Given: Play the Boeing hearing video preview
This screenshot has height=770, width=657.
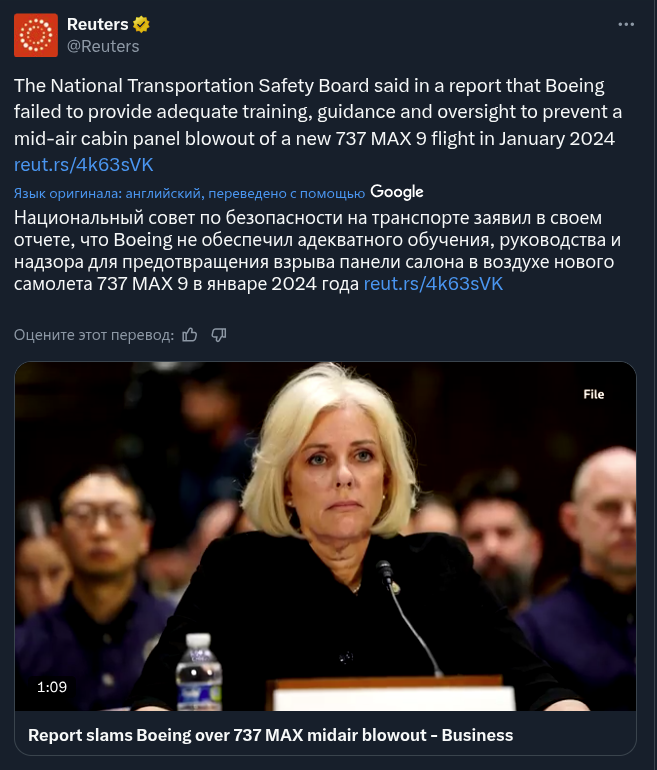Looking at the screenshot, I should (x=326, y=536).
